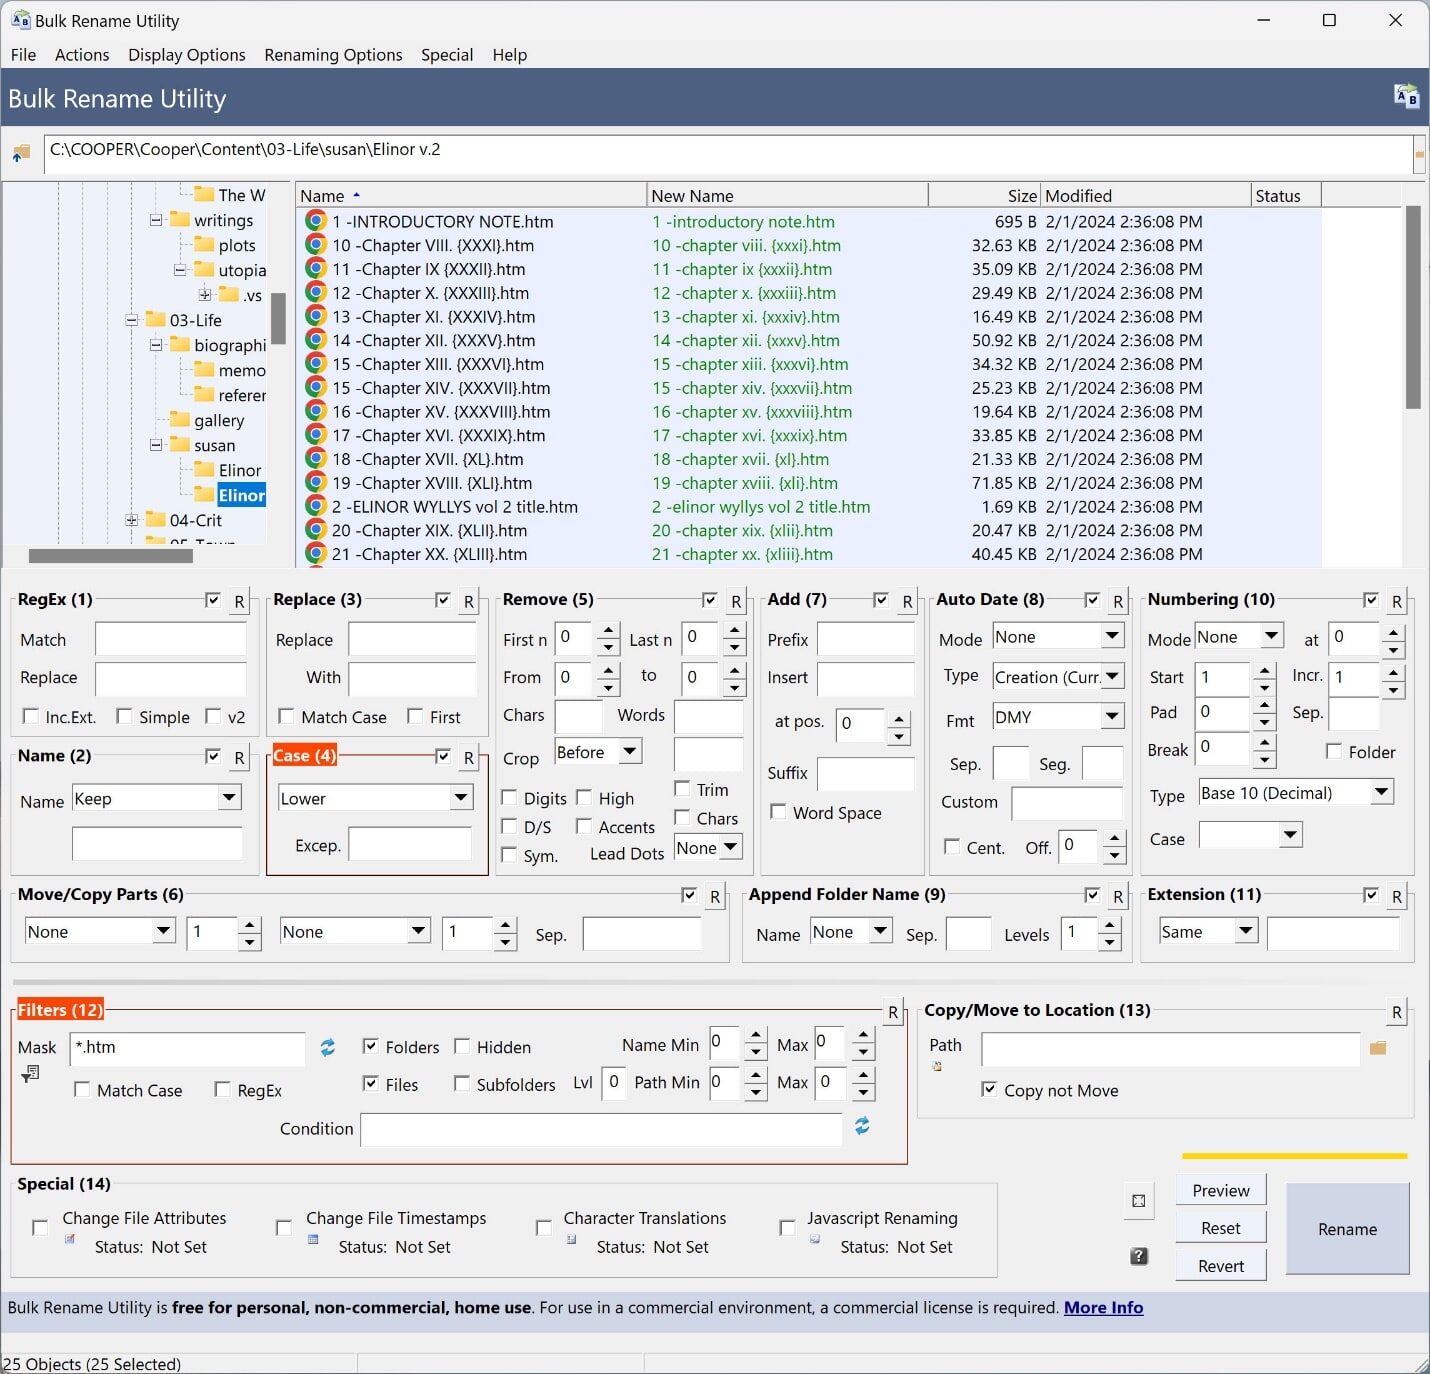Image resolution: width=1430 pixels, height=1374 pixels.
Task: Click the refresh icon beside the Condition field
Action: point(862,1126)
